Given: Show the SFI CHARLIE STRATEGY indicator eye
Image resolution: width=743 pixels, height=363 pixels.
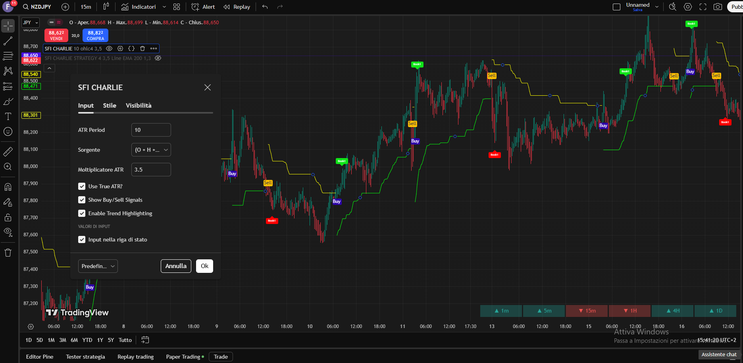Looking at the screenshot, I should (158, 58).
